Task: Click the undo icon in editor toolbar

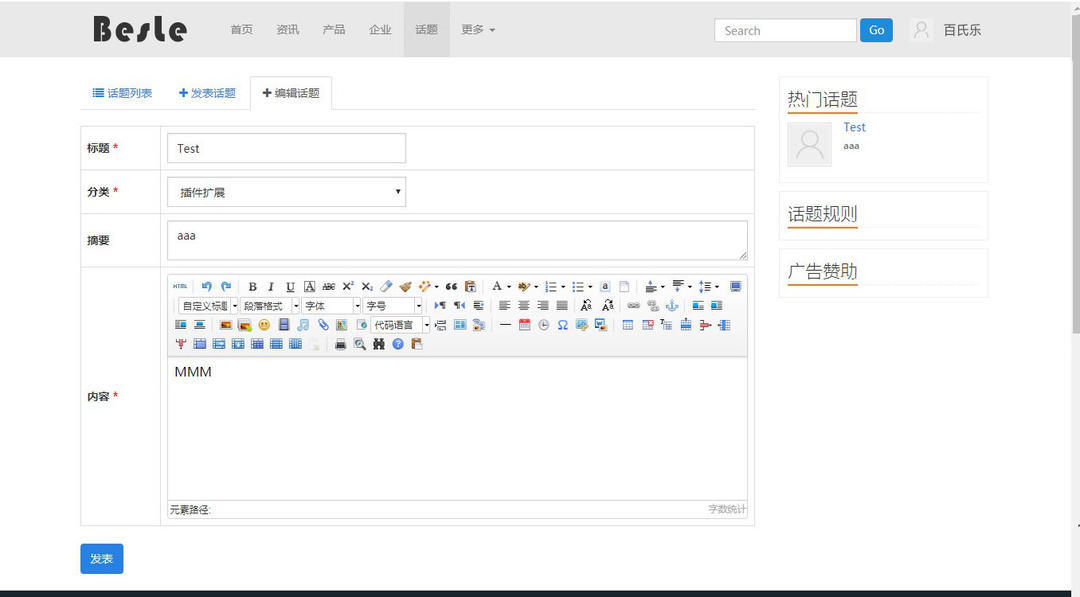Action: [207, 286]
